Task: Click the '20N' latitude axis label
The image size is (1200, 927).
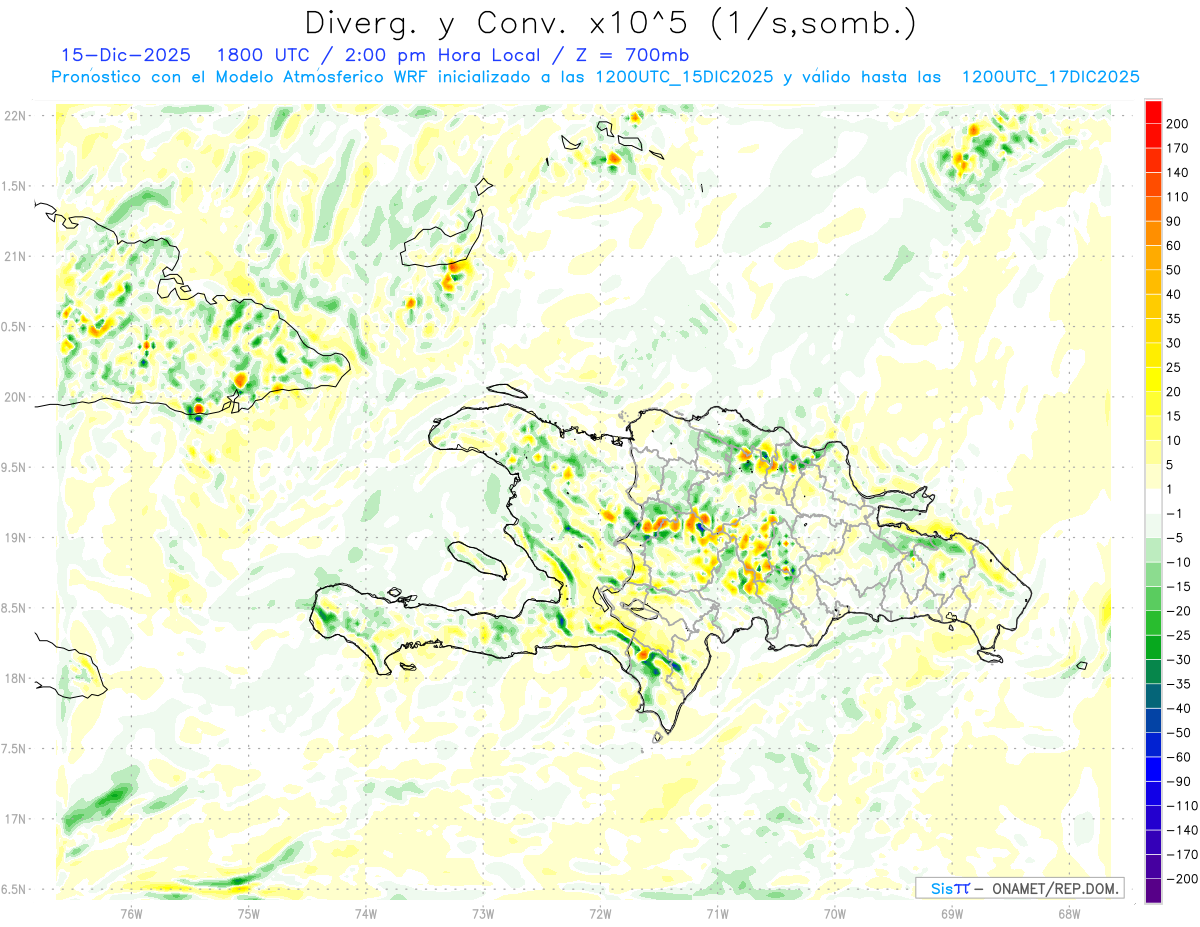Action: point(17,397)
